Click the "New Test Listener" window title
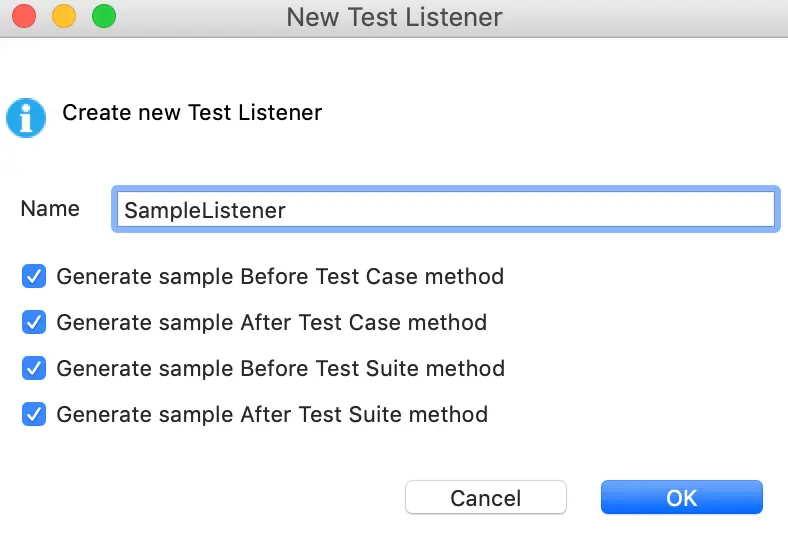Screen dimensions: 788x536 pos(394,17)
